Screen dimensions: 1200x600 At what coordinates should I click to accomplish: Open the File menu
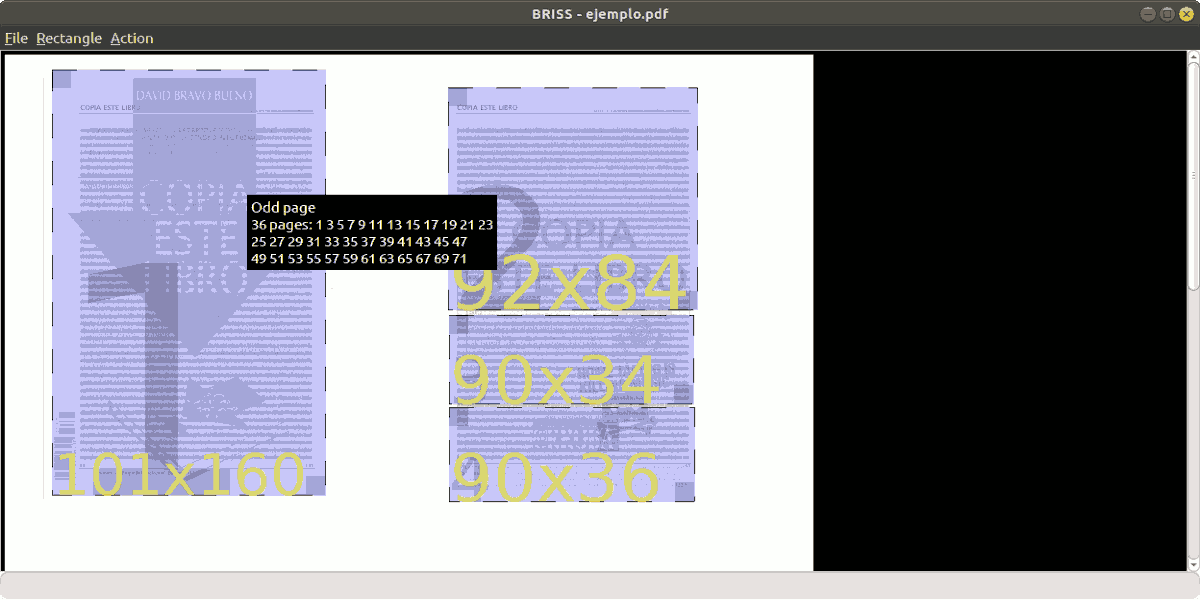pyautogui.click(x=16, y=38)
